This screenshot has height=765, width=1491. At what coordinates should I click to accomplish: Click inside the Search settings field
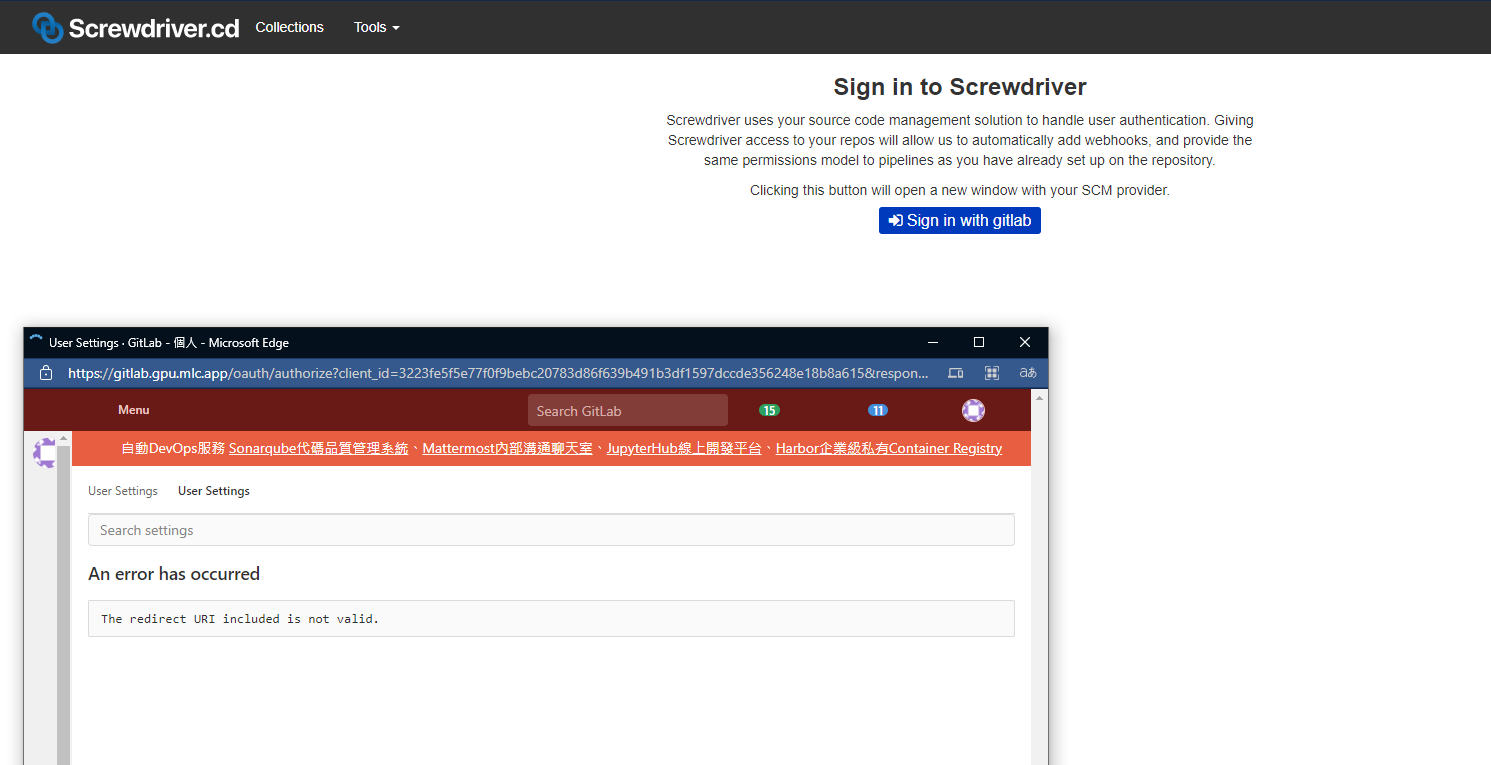551,529
